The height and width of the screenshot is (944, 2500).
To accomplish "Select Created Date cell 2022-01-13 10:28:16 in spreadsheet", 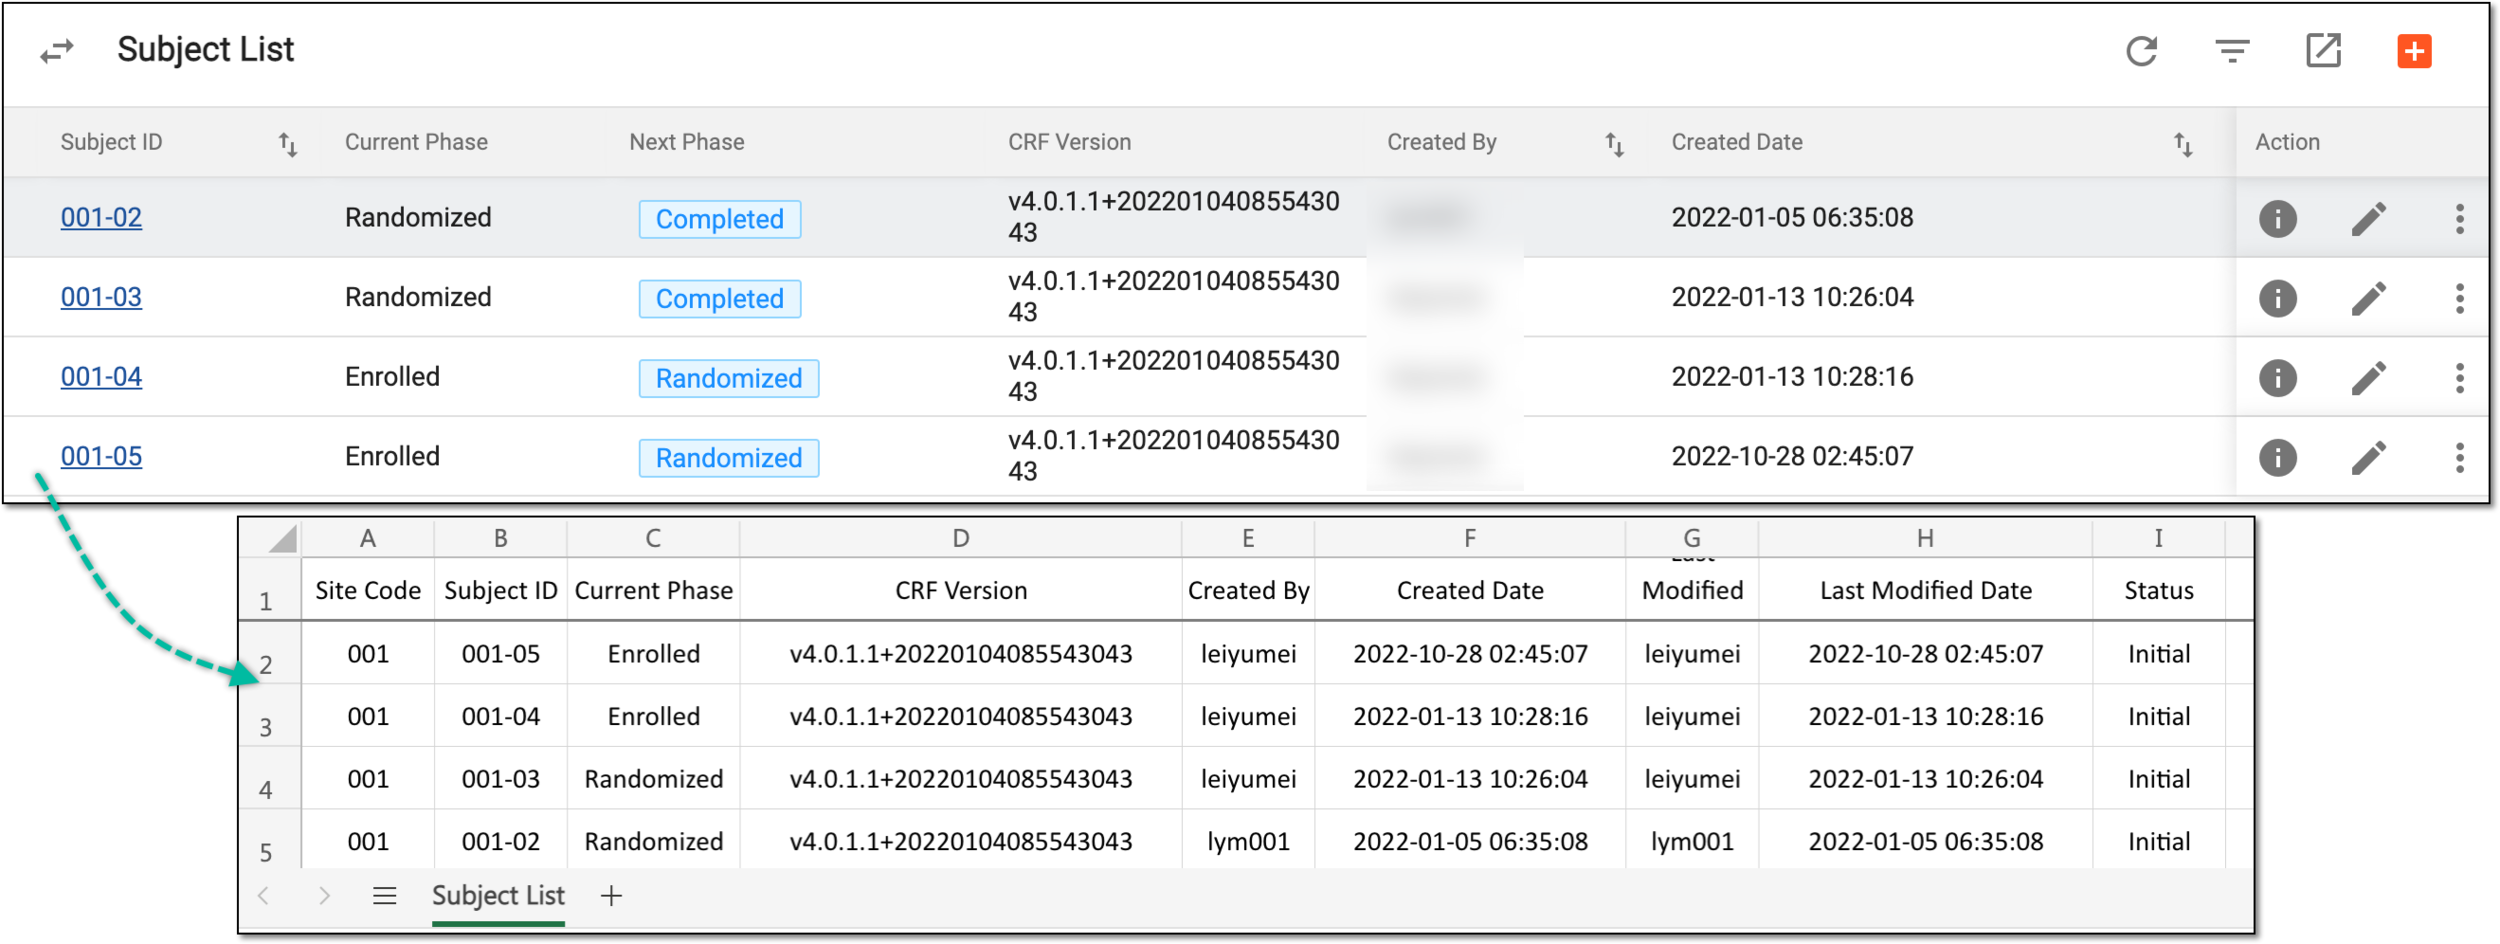I will (x=1470, y=717).
